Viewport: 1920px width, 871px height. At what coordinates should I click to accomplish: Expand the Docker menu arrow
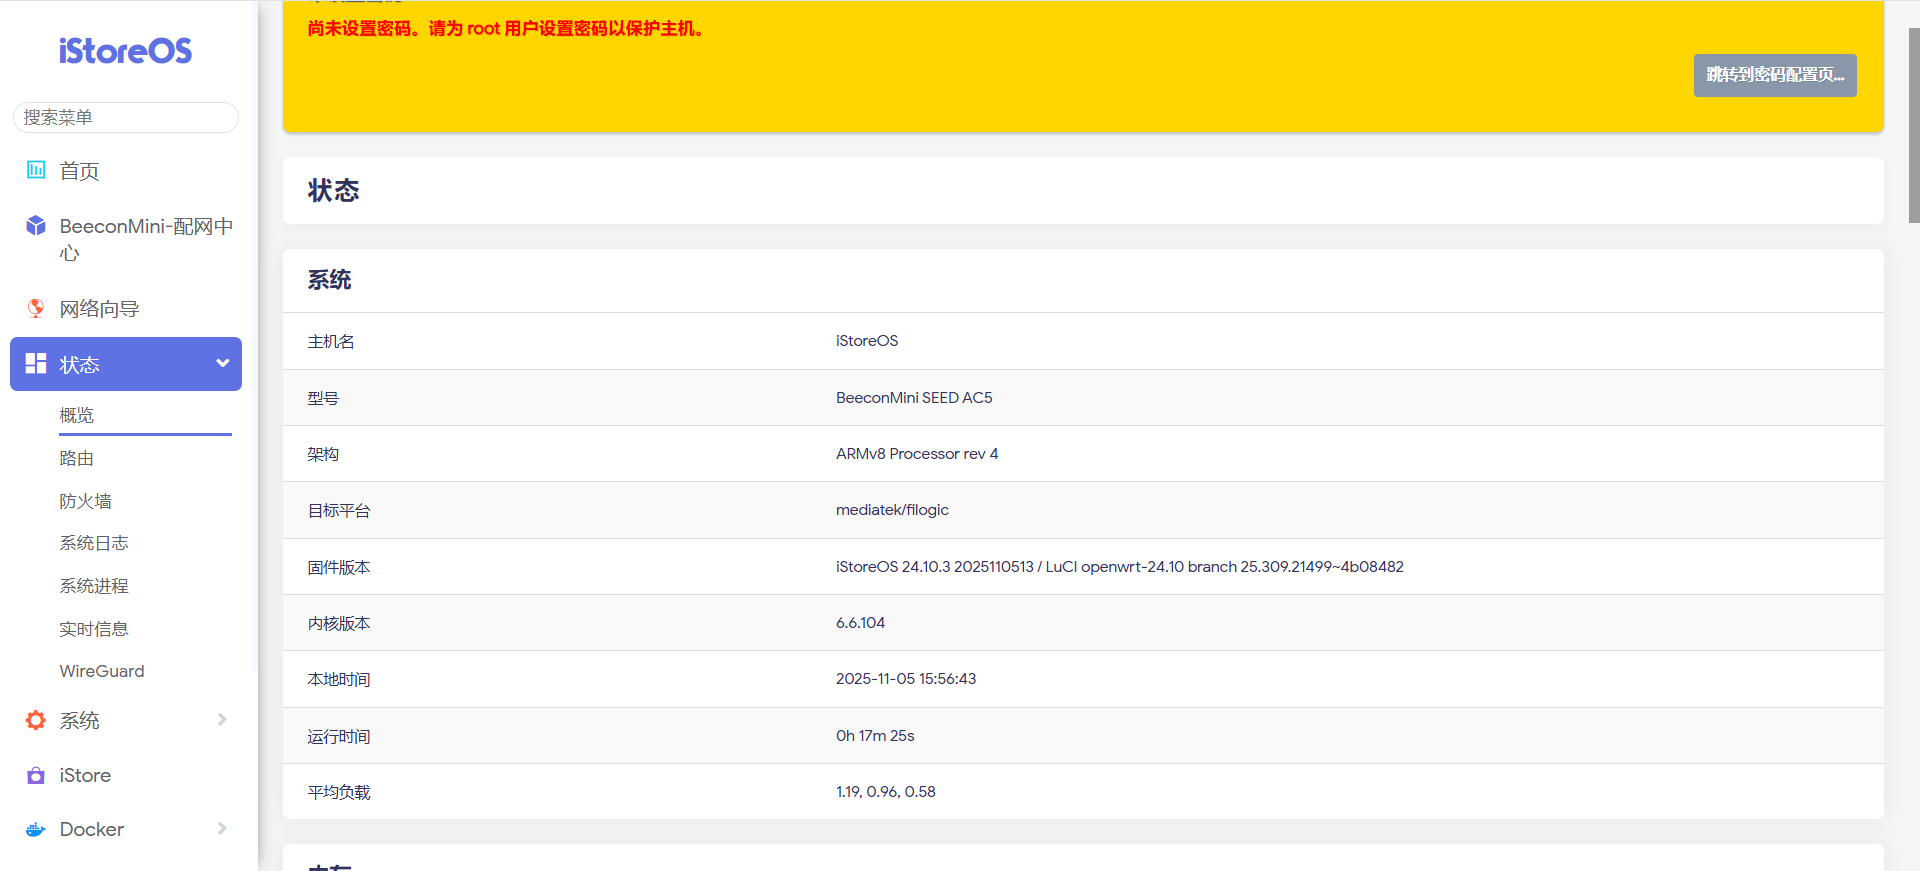coord(222,828)
